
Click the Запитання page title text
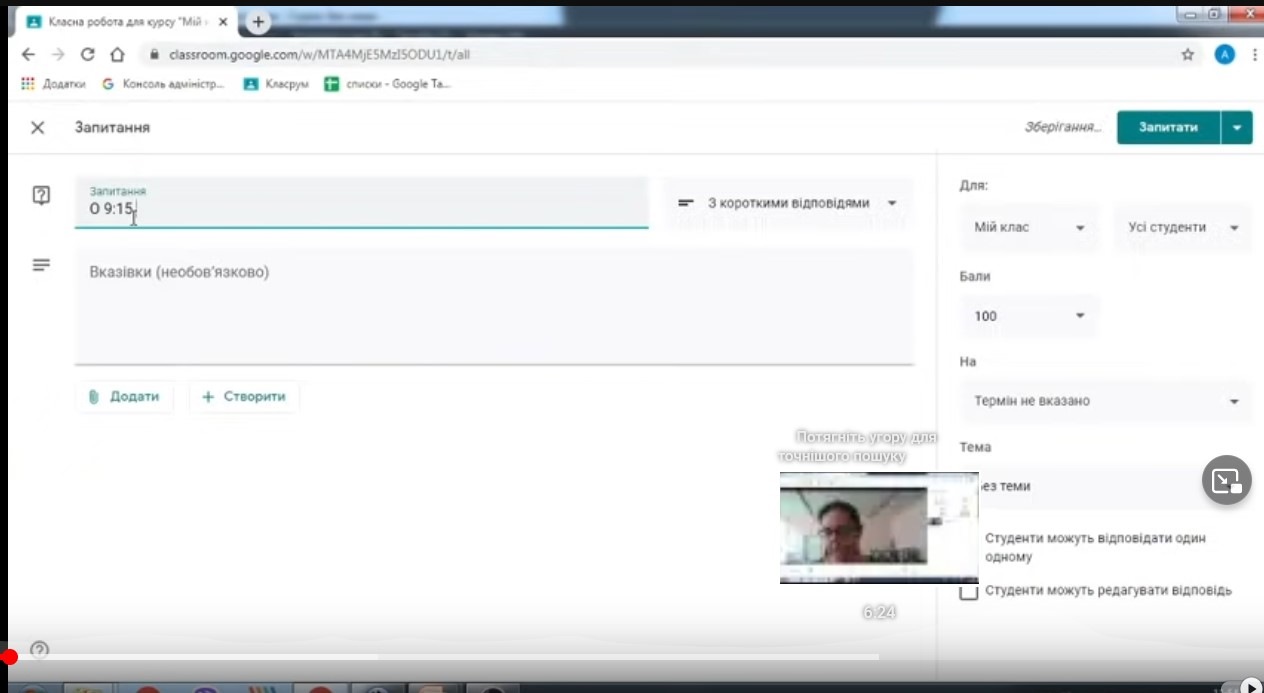[112, 128]
